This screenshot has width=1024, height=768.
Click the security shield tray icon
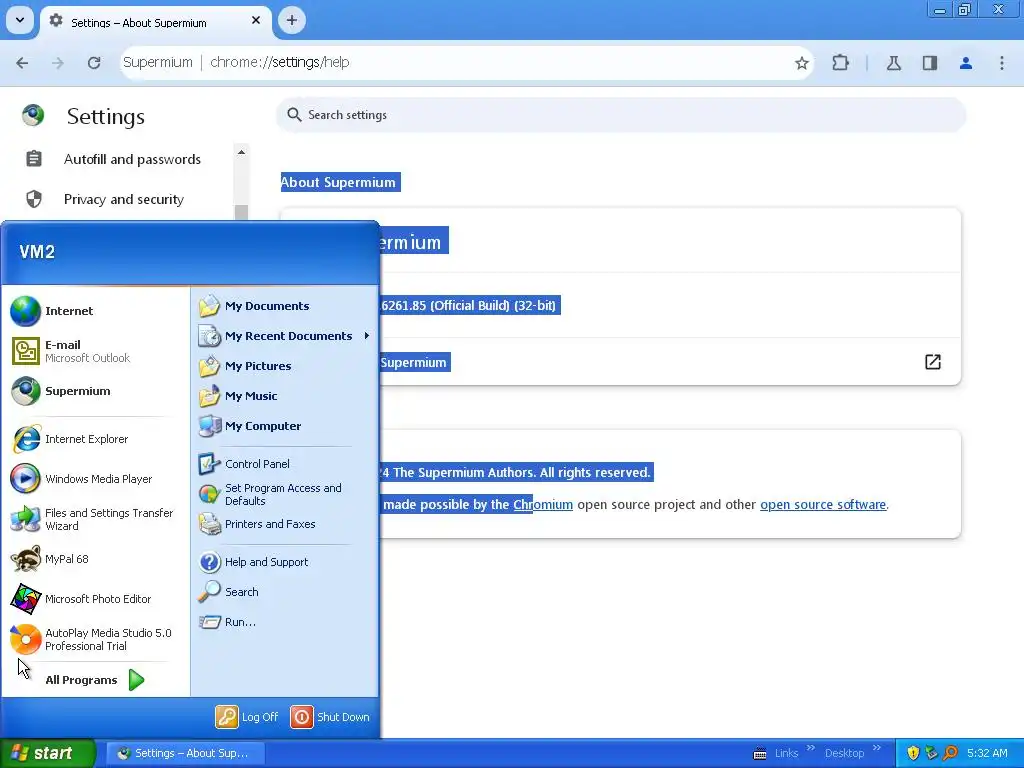point(913,753)
